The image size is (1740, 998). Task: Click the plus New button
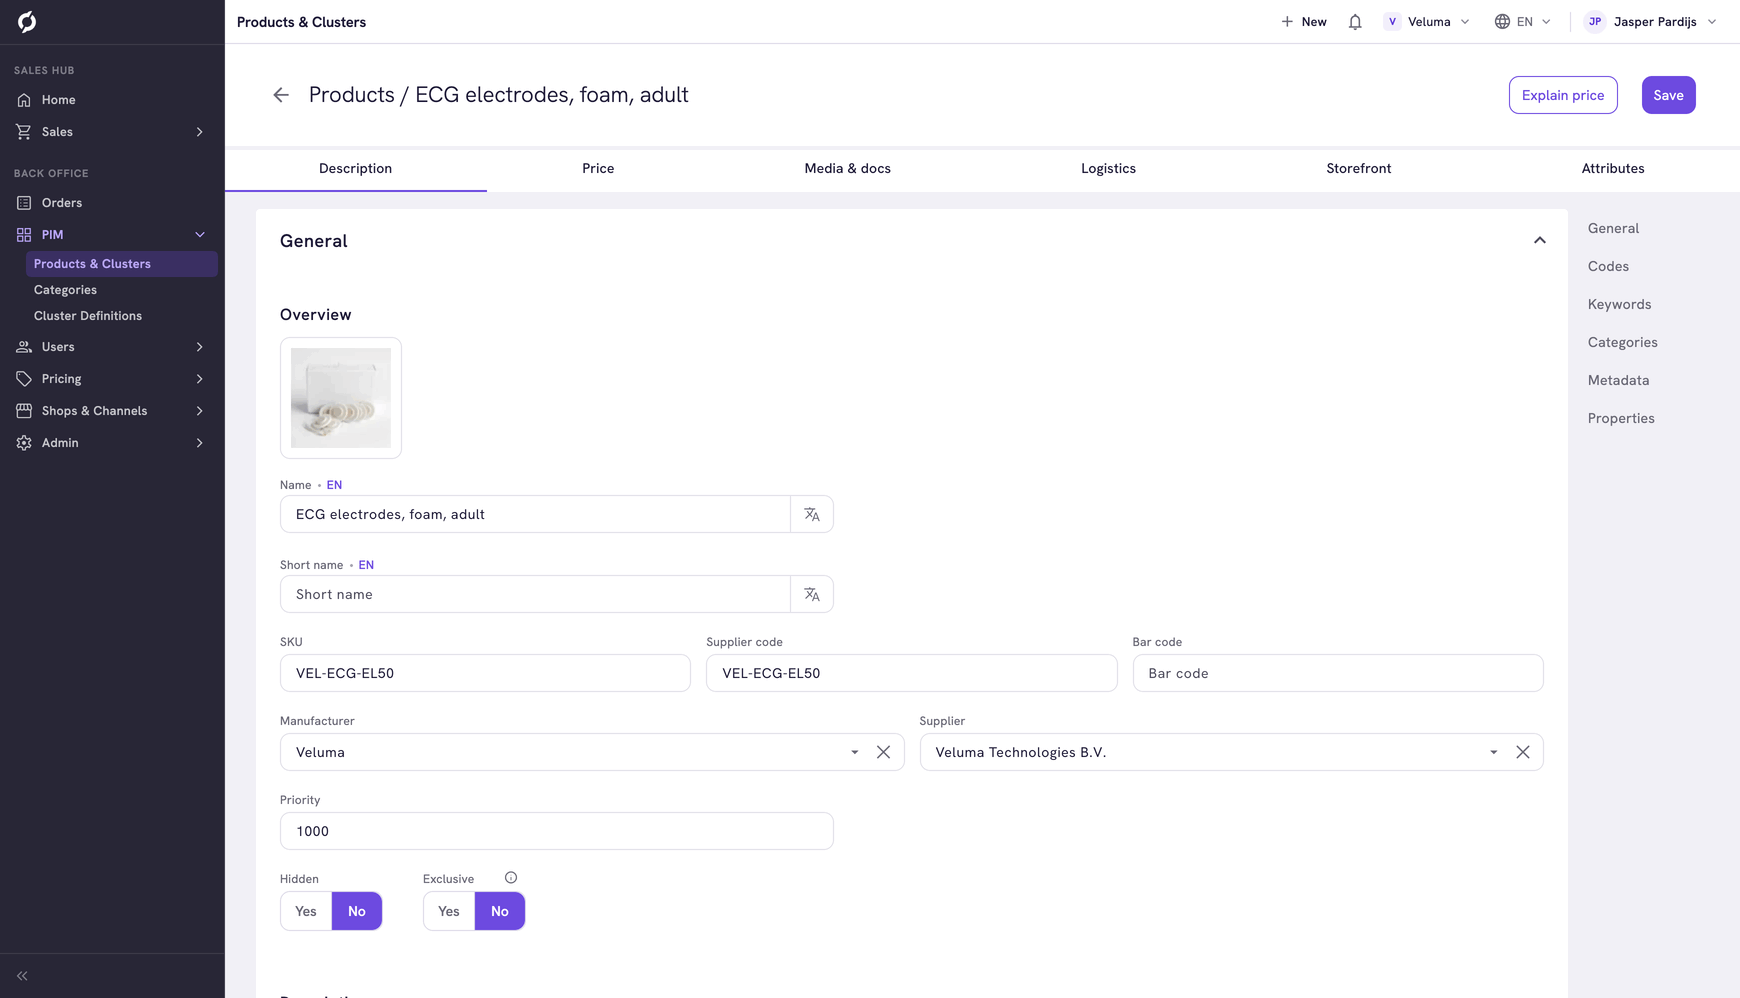[1304, 22]
